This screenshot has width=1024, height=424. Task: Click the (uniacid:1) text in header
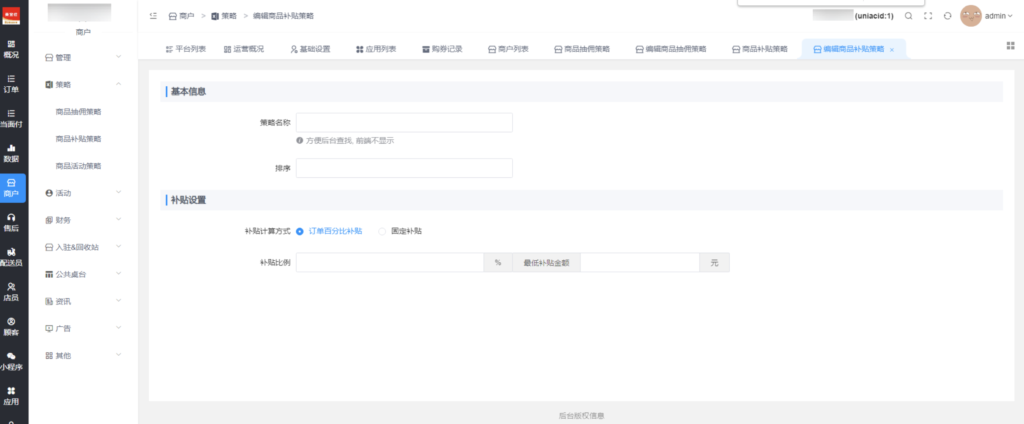tap(874, 16)
